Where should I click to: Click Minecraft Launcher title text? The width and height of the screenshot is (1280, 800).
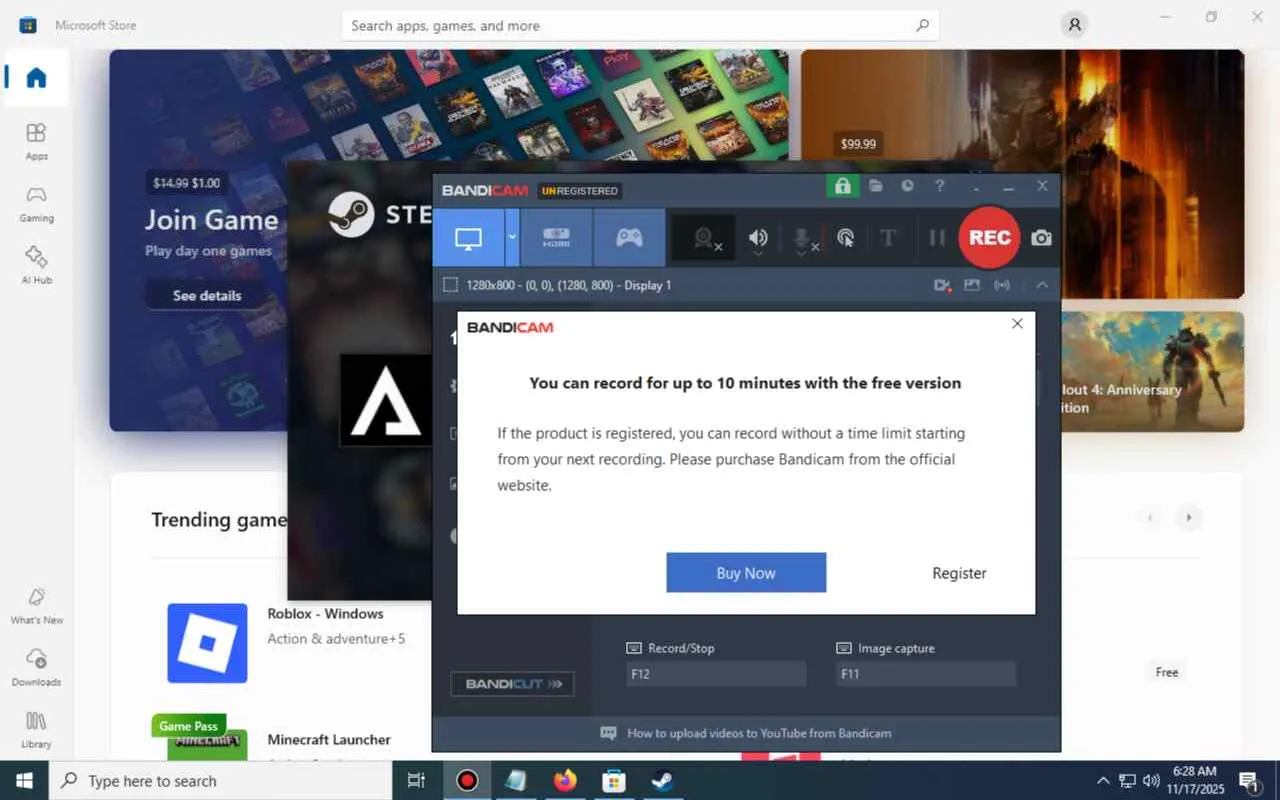pos(329,740)
